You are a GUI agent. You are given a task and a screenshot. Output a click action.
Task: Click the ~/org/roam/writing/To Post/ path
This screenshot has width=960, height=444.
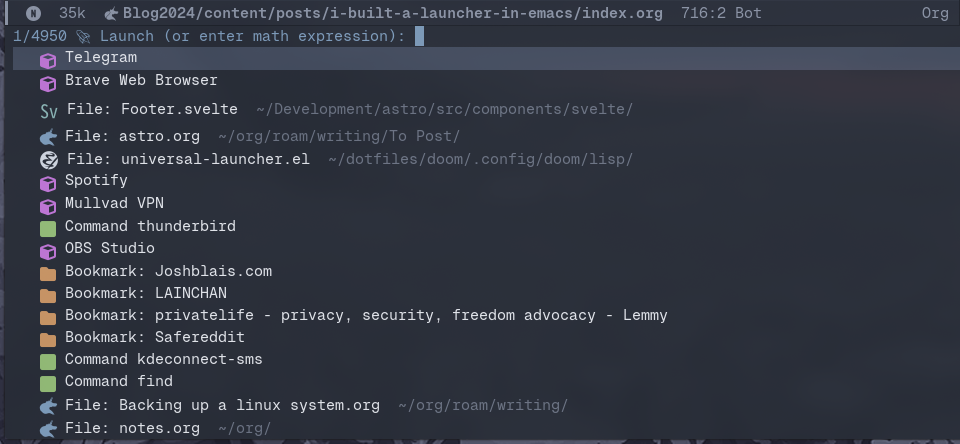pos(339,136)
